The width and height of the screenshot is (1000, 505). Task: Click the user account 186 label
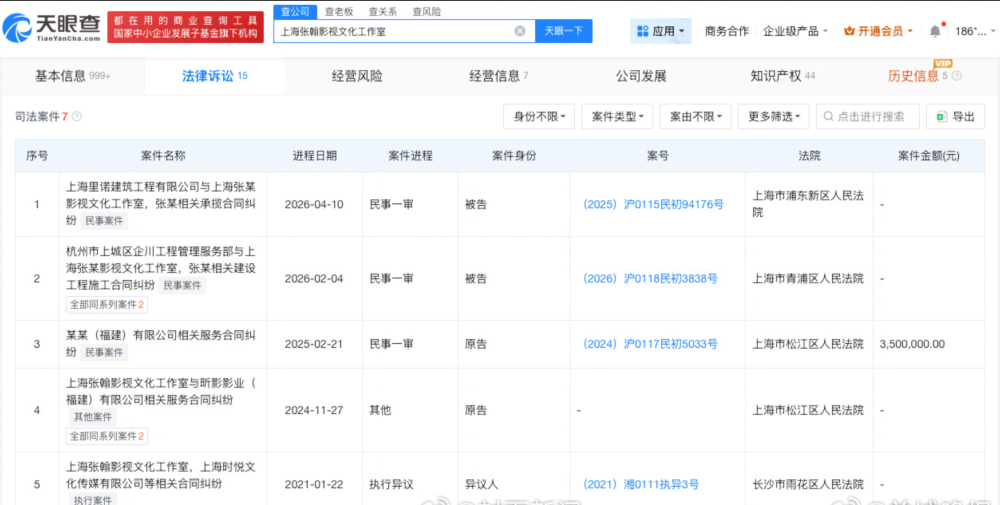(971, 31)
